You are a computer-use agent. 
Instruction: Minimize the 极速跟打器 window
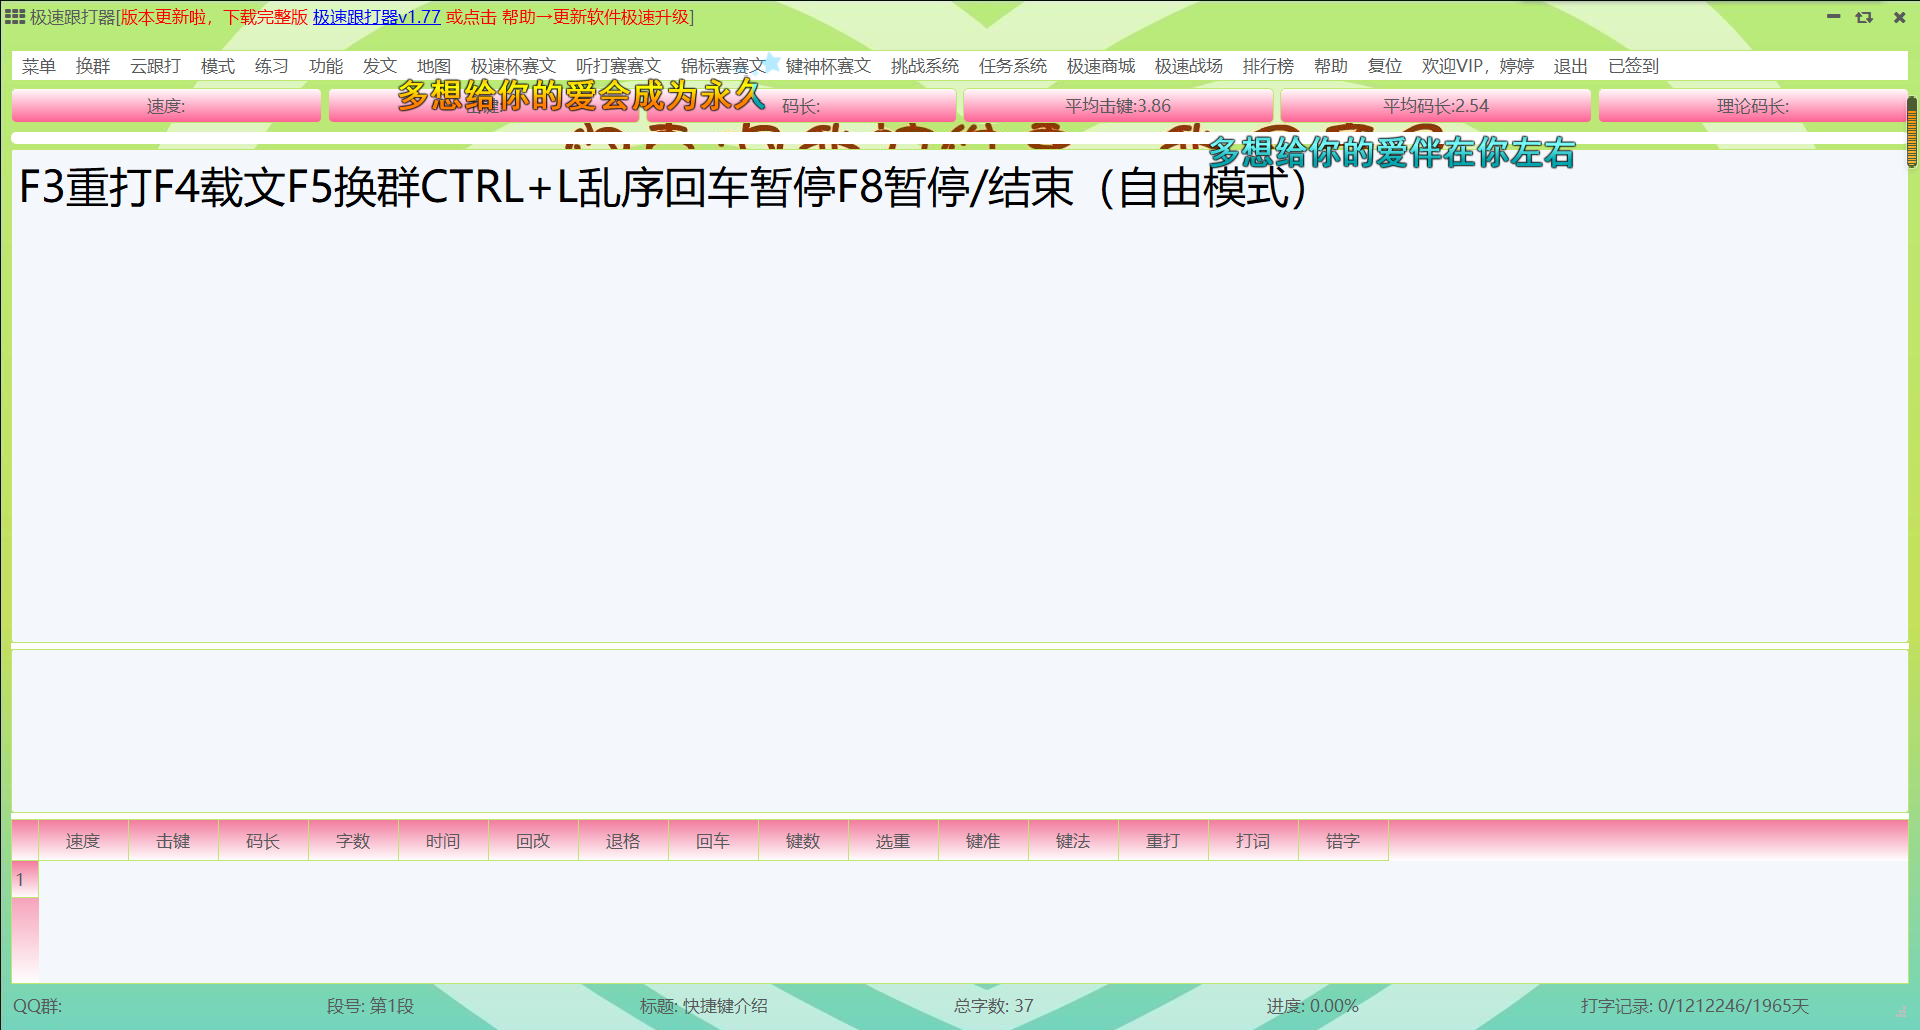(1833, 17)
